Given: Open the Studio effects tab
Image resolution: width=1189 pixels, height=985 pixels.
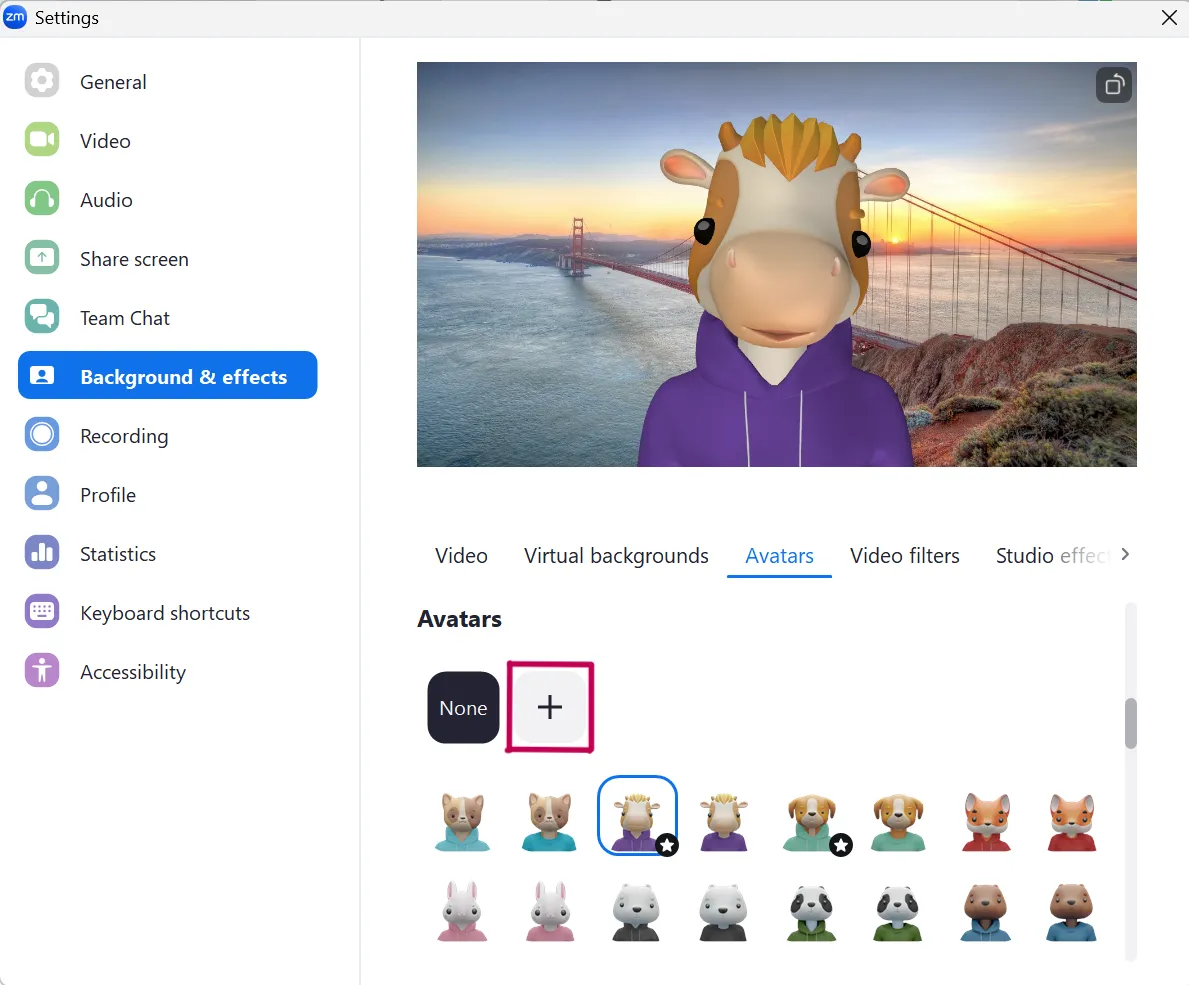Looking at the screenshot, I should [1051, 556].
